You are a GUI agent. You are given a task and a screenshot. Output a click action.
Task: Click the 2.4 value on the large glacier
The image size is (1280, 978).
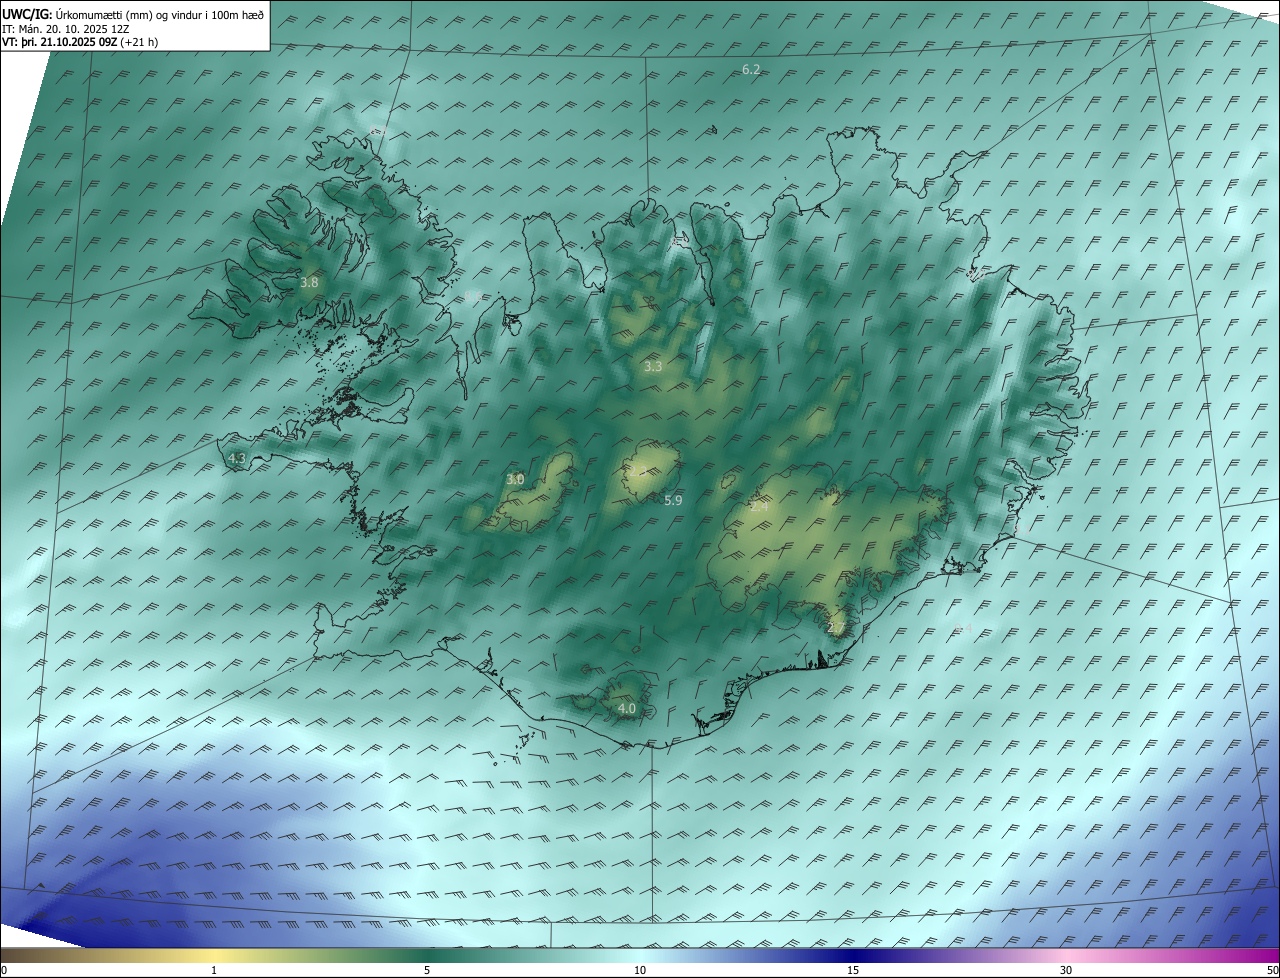759,507
